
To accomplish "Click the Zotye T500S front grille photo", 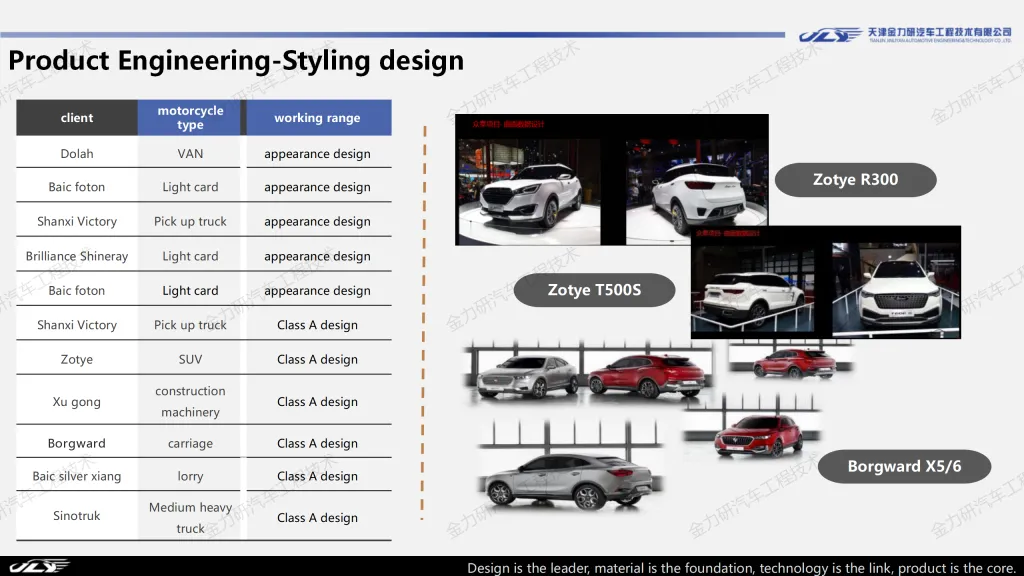I will tap(895, 288).
